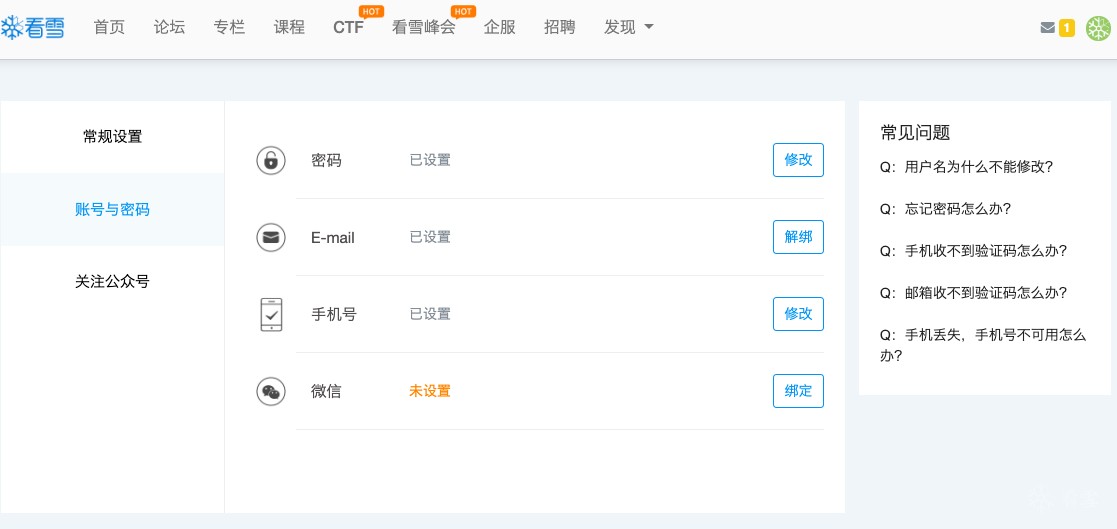Click the E-mail envelope icon
This screenshot has height=529, width=1117.
[x=270, y=237]
